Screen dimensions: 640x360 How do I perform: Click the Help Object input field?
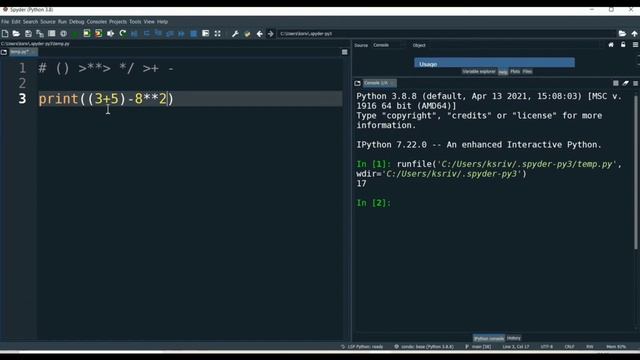(514, 45)
